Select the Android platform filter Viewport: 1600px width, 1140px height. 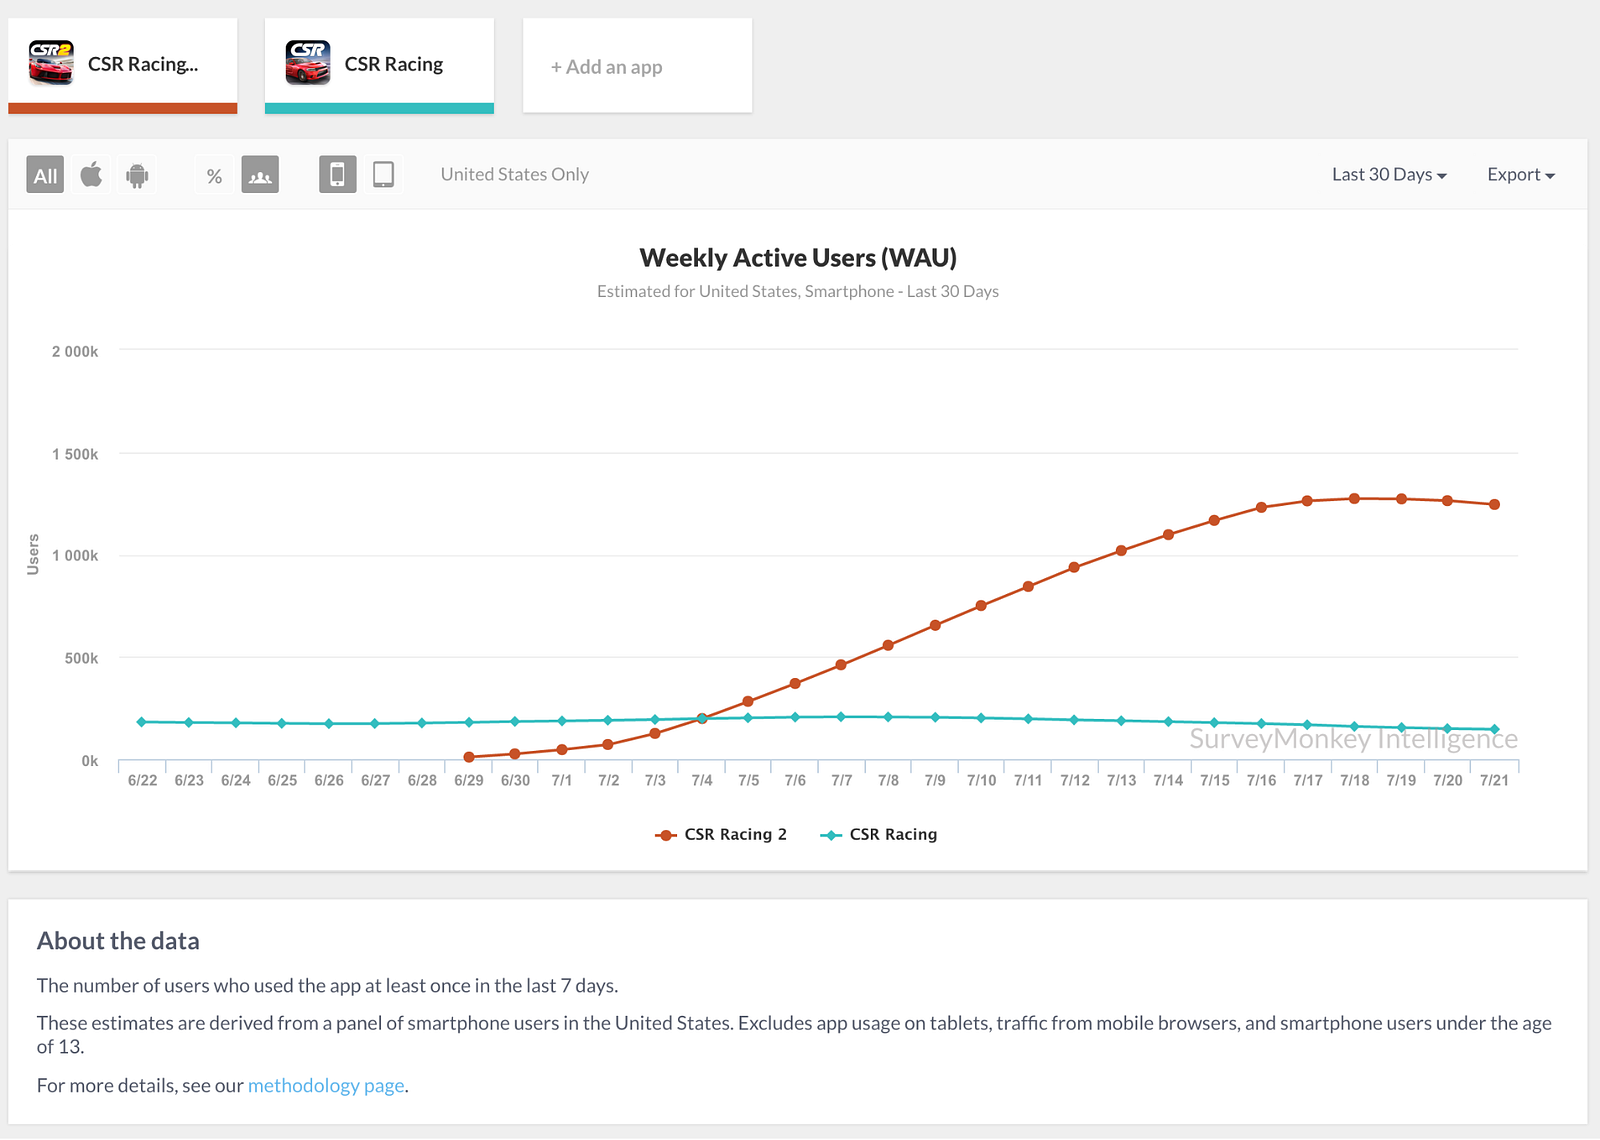pos(137,175)
